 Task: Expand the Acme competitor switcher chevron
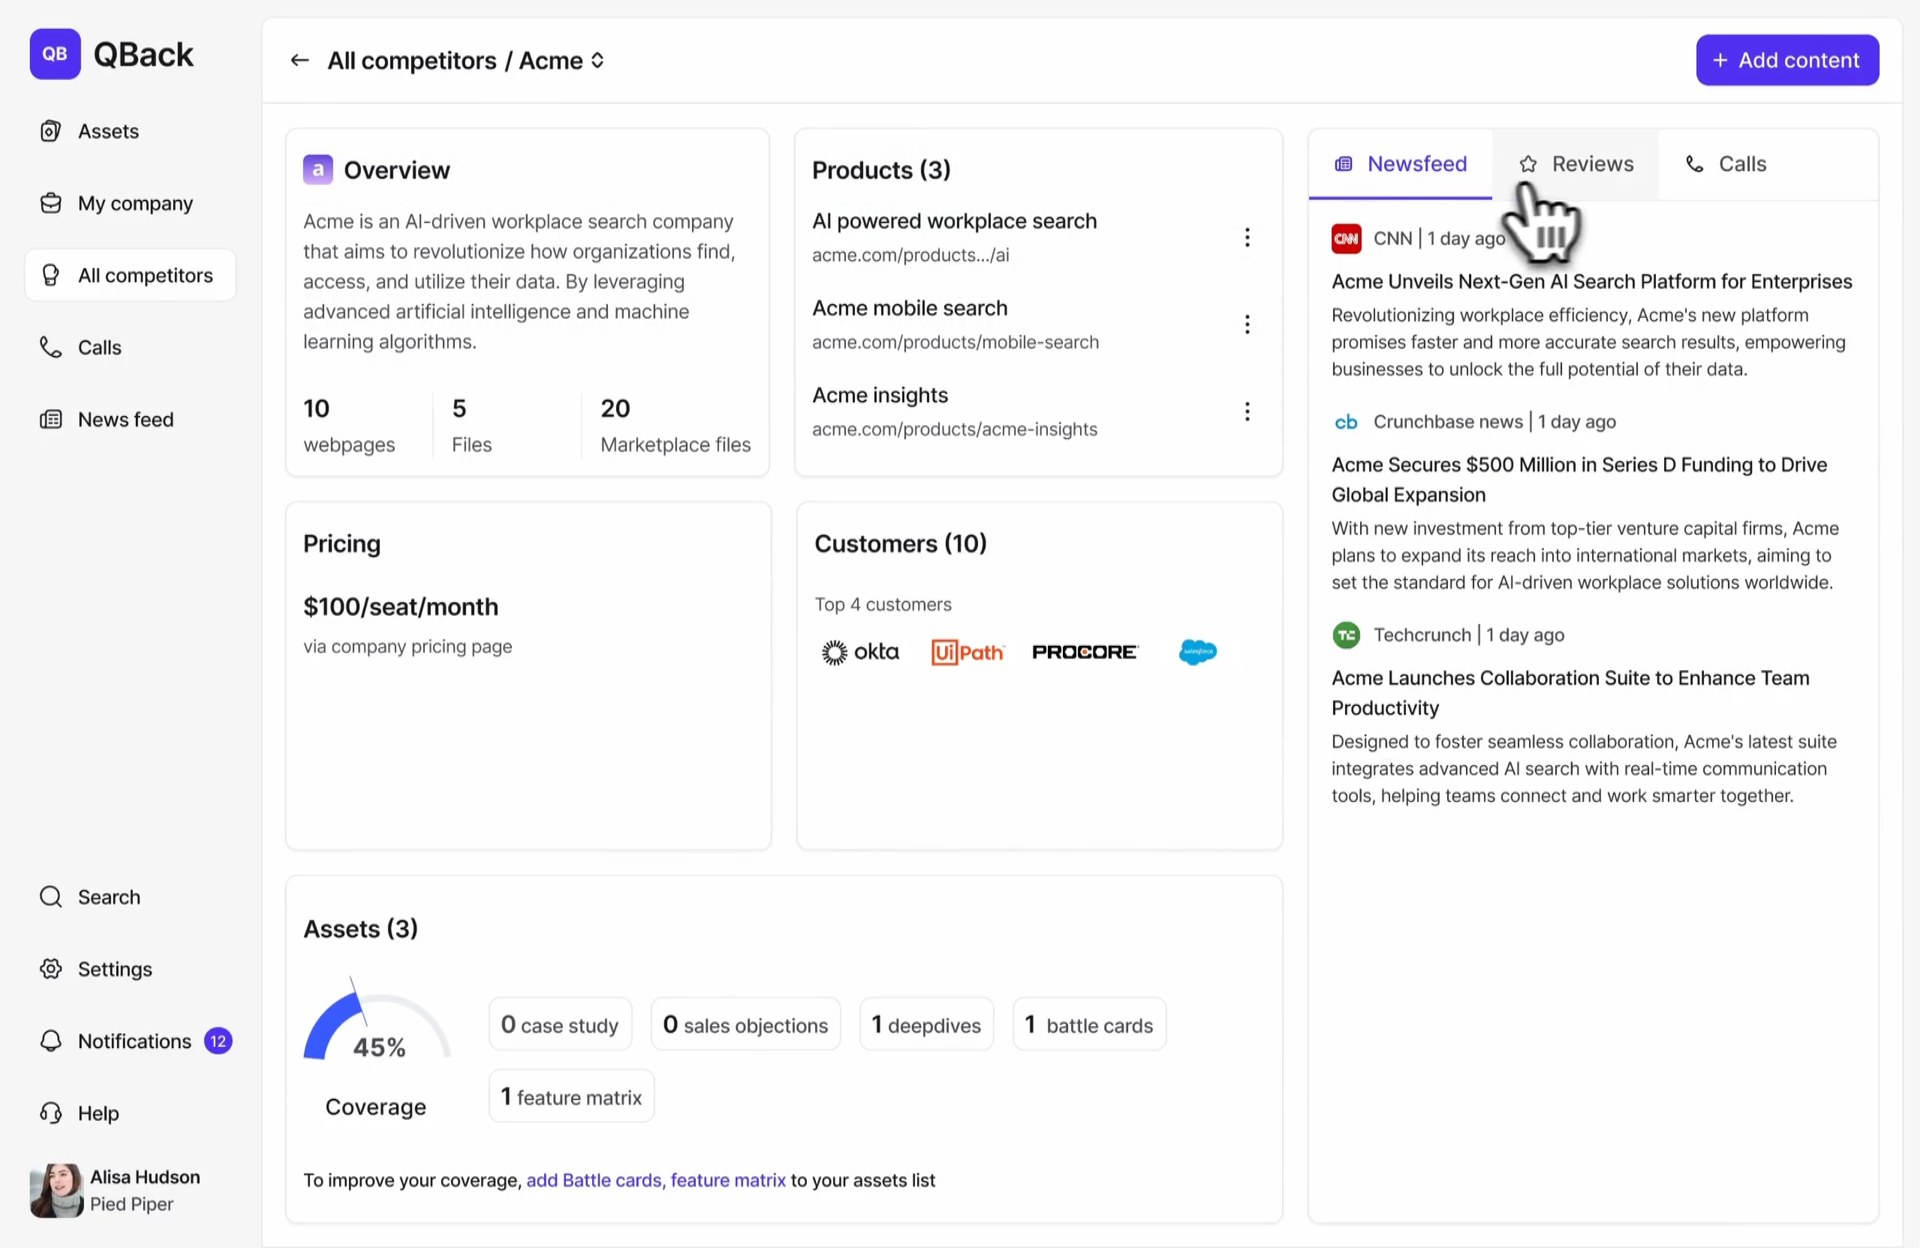click(x=598, y=60)
